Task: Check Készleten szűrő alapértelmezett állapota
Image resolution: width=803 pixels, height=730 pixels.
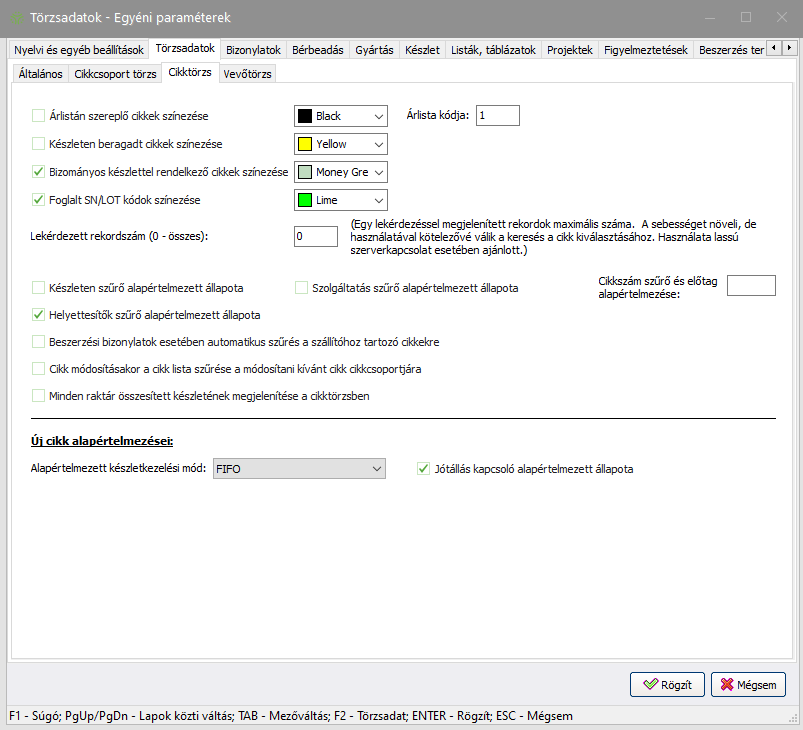Action: click(x=39, y=288)
